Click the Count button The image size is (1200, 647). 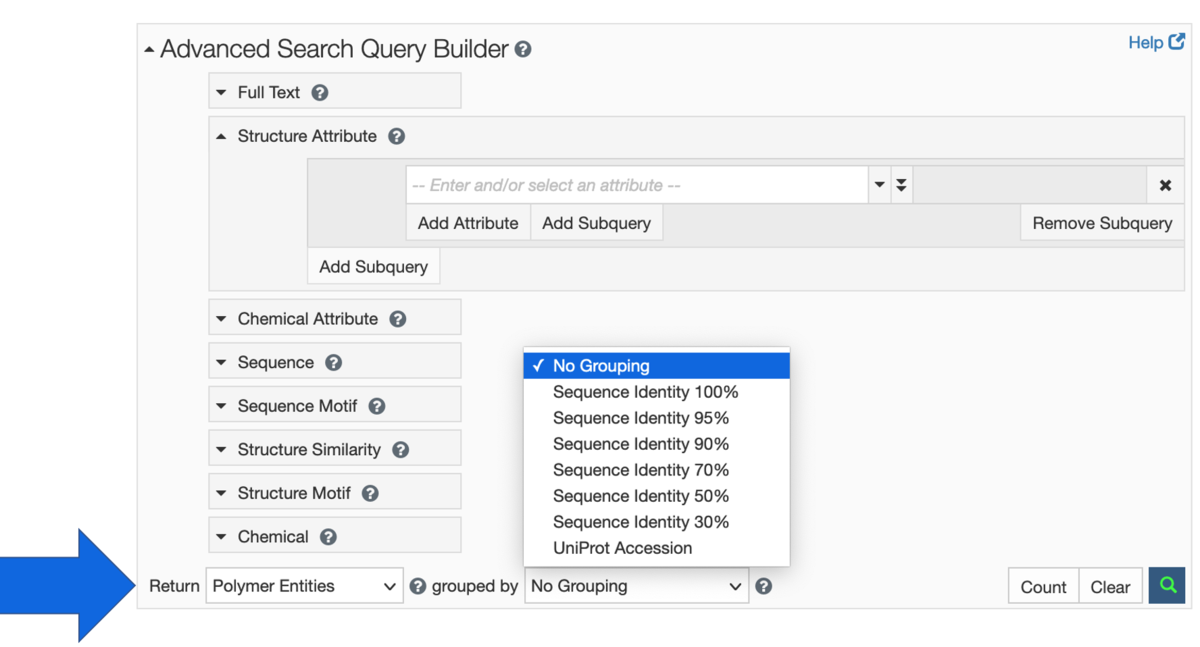click(x=1043, y=585)
